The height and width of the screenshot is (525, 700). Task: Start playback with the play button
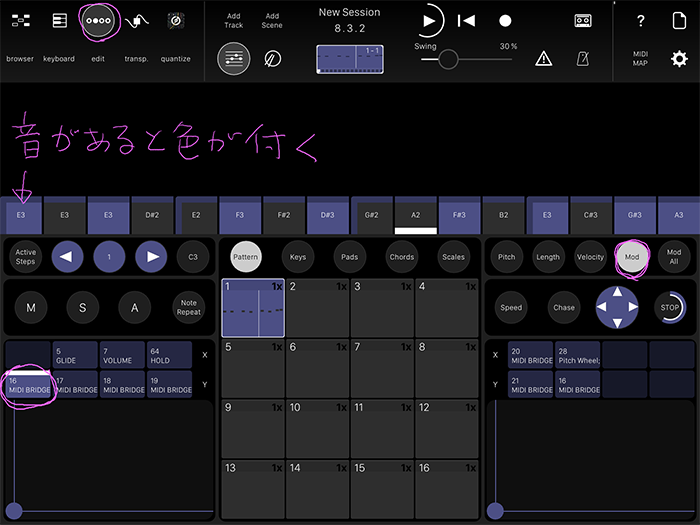(429, 21)
